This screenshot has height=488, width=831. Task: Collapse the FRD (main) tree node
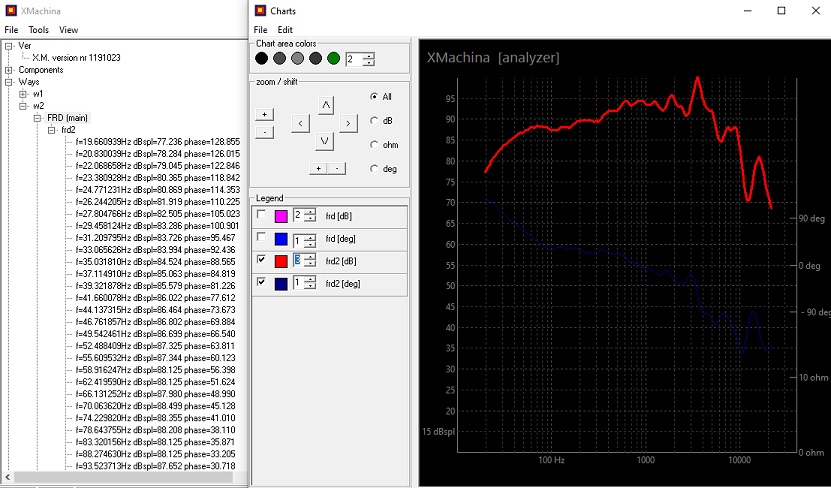37,118
